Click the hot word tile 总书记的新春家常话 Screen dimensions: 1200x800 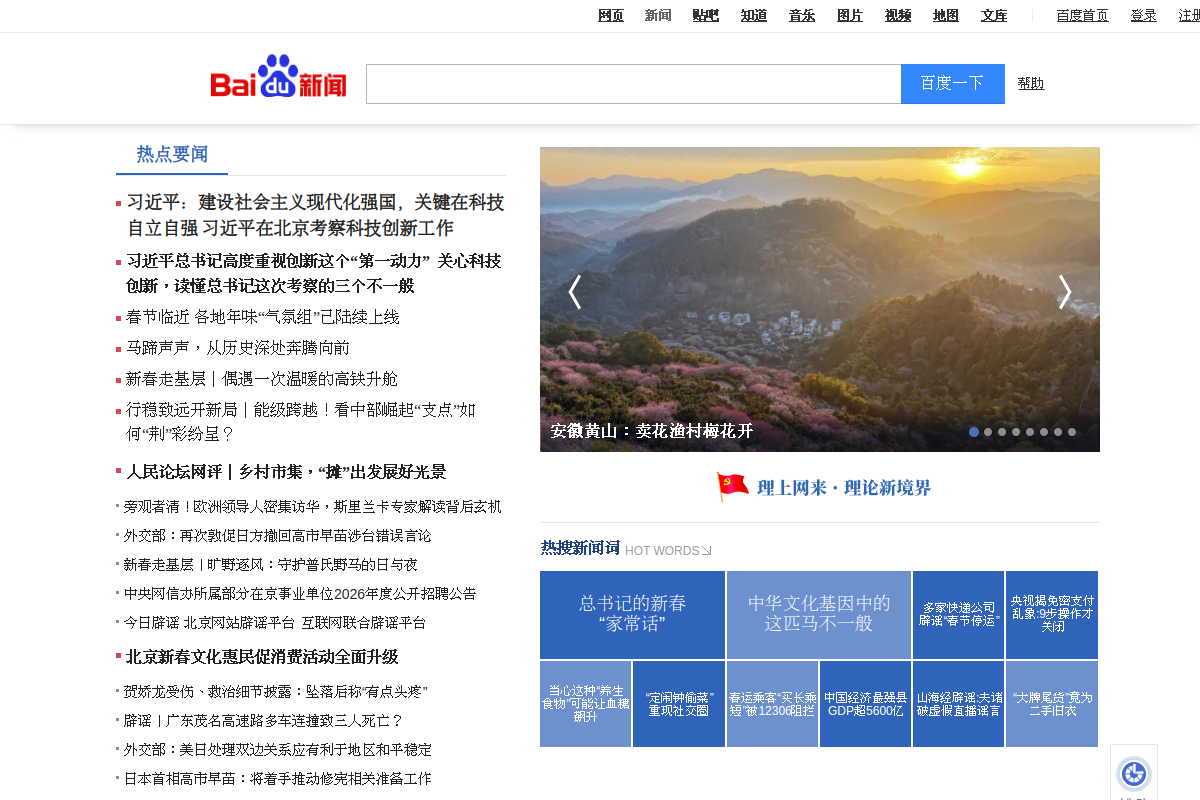(632, 614)
